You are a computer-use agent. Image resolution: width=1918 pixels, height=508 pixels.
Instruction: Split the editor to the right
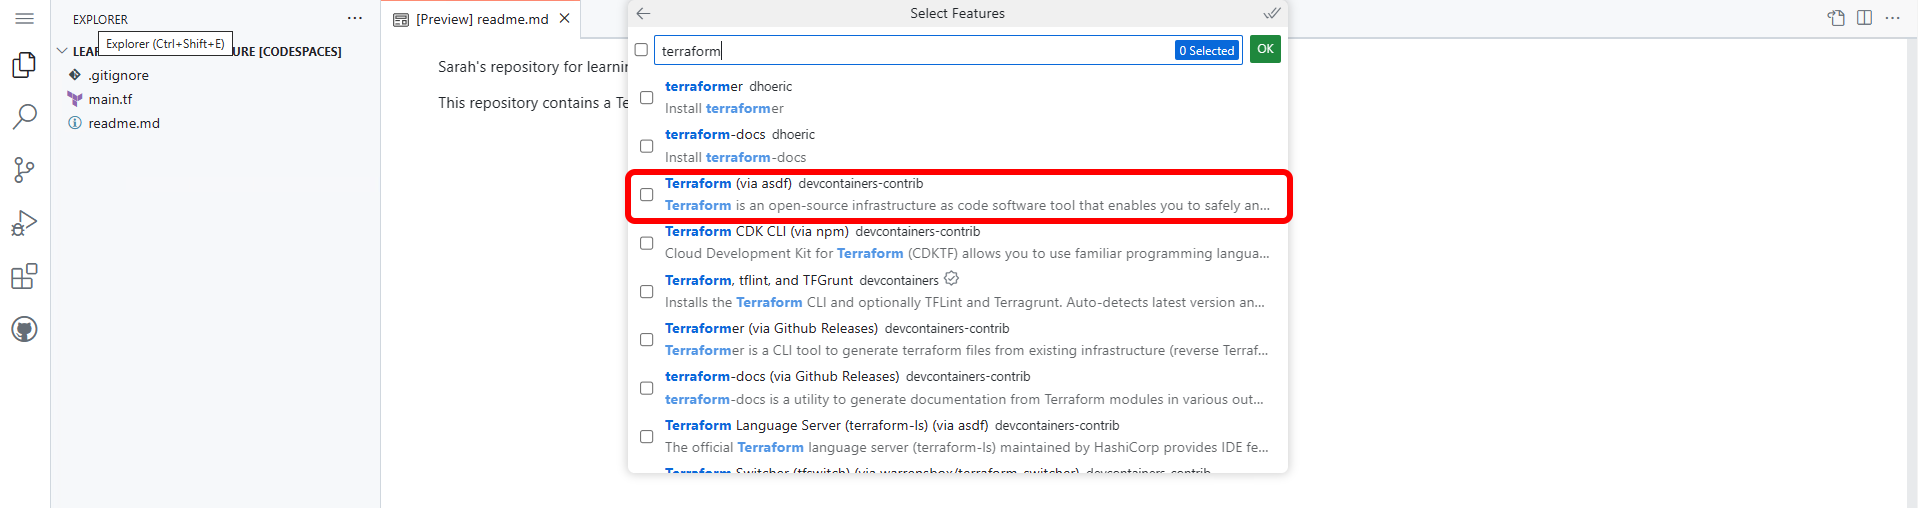[1864, 18]
